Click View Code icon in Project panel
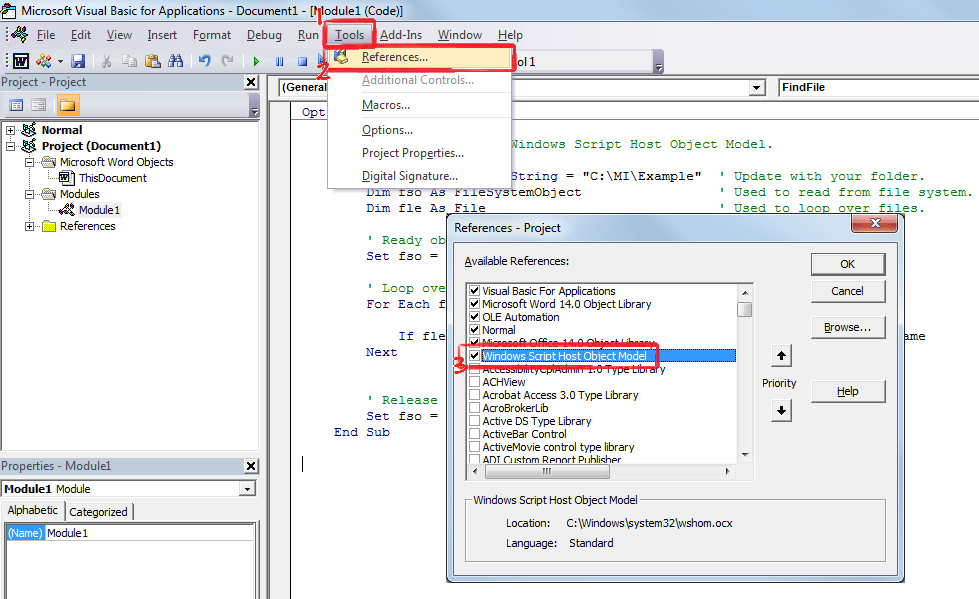 [16, 105]
